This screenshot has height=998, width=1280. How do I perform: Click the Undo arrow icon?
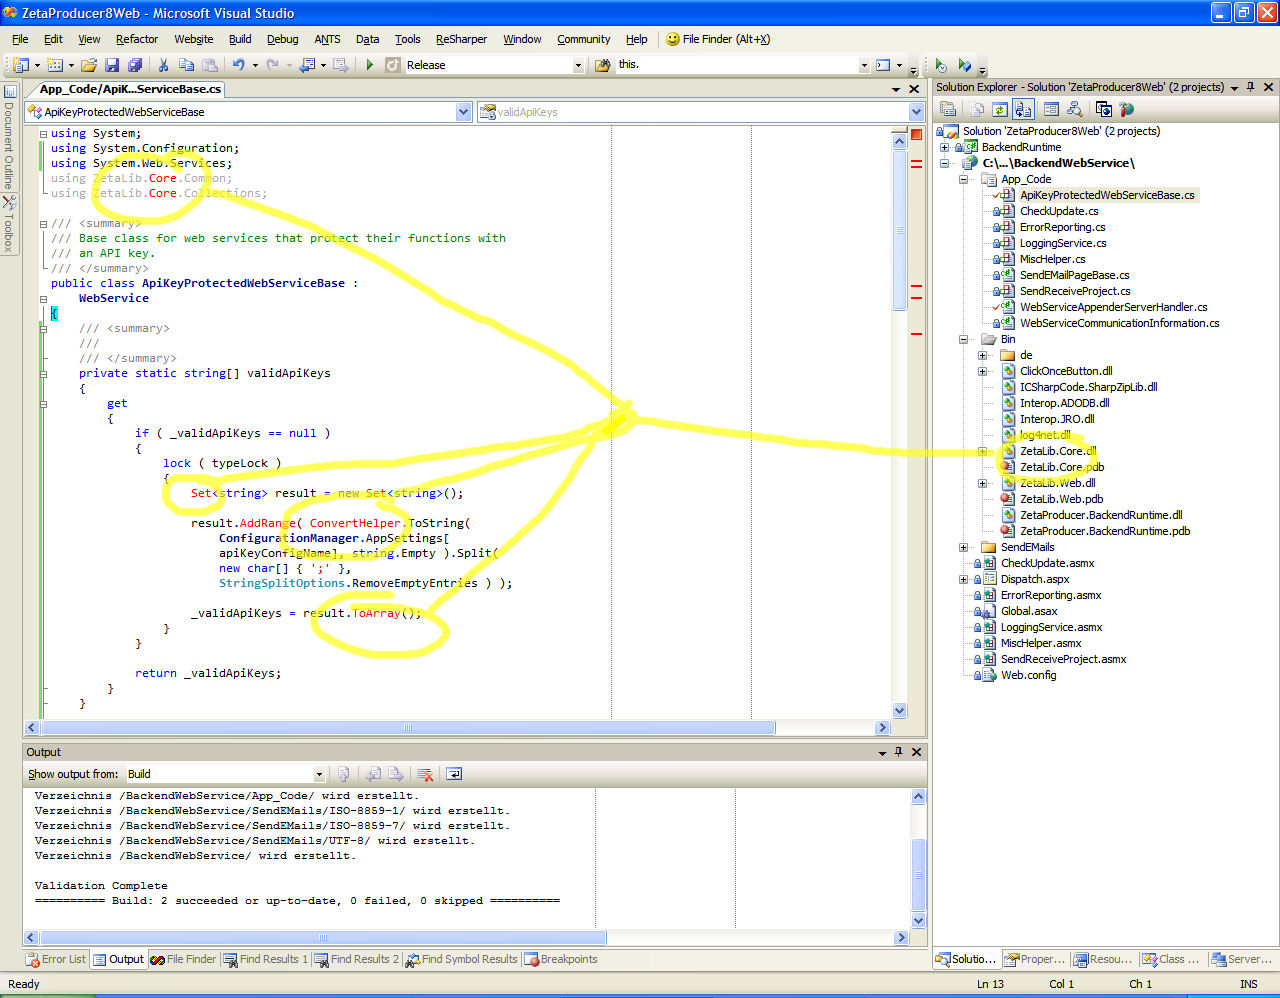pos(238,65)
